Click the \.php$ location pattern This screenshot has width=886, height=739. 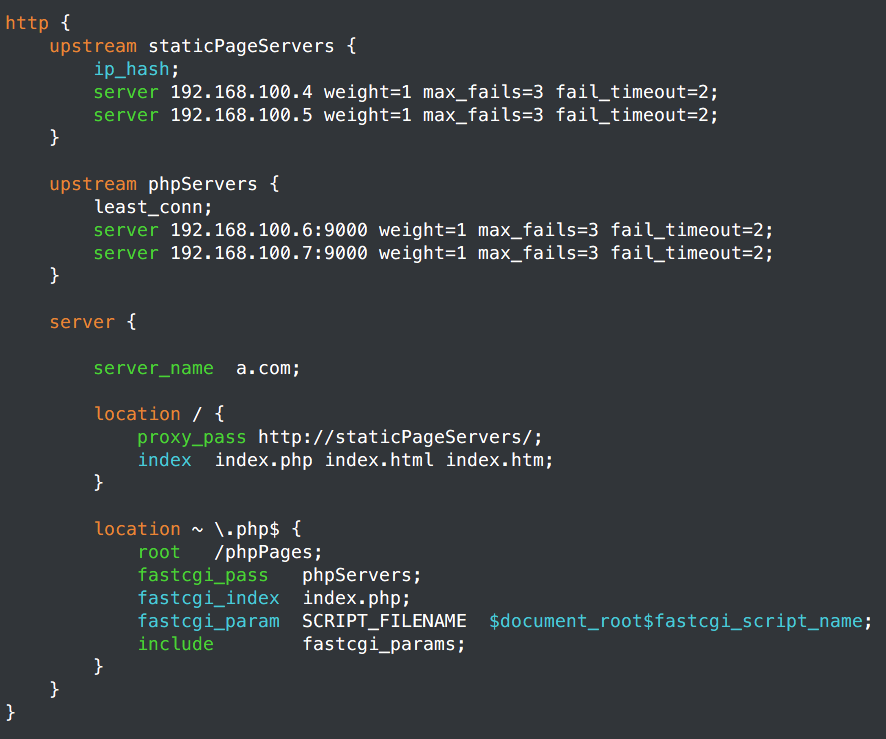click(x=247, y=529)
